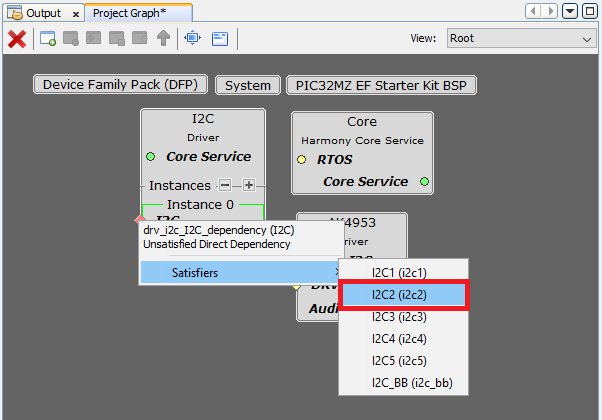Click the PIC32MZ EF Starter Kit BSP button

tap(381, 85)
